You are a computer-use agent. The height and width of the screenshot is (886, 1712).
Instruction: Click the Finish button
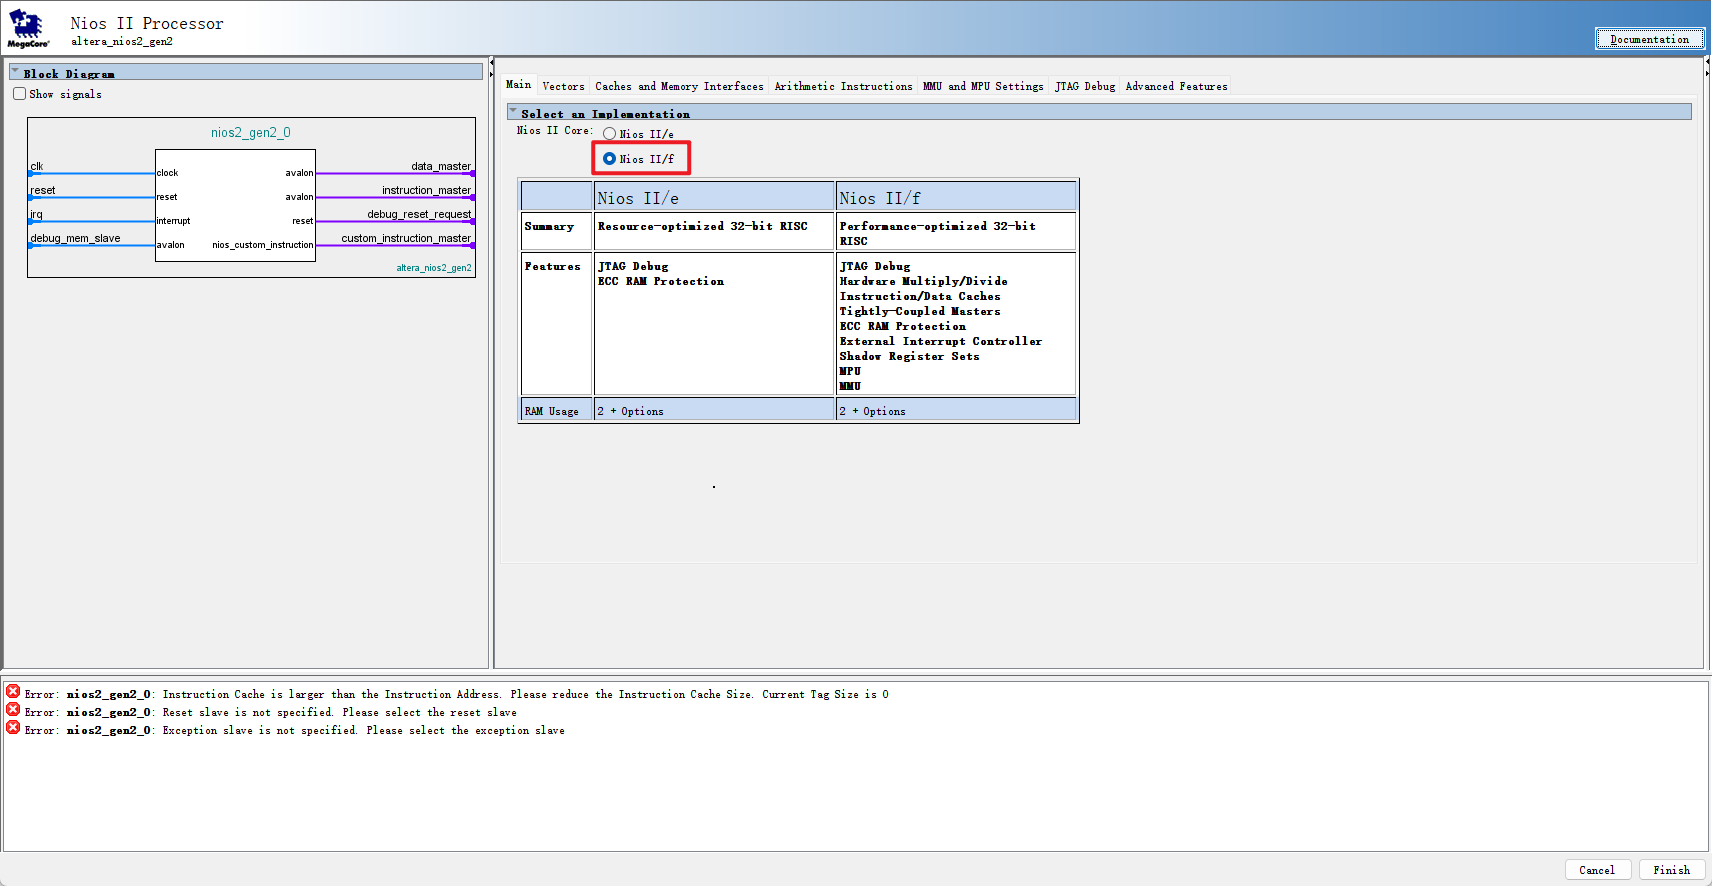[1671, 870]
